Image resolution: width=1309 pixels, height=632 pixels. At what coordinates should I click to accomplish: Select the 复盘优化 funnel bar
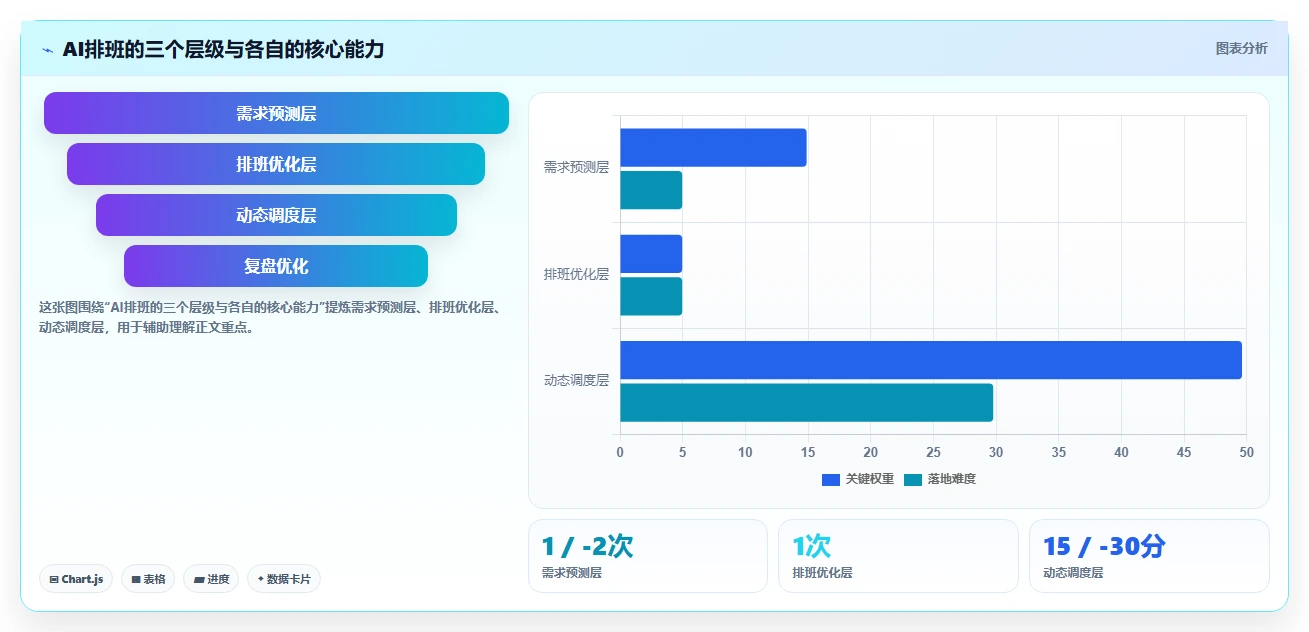pyautogui.click(x=276, y=266)
